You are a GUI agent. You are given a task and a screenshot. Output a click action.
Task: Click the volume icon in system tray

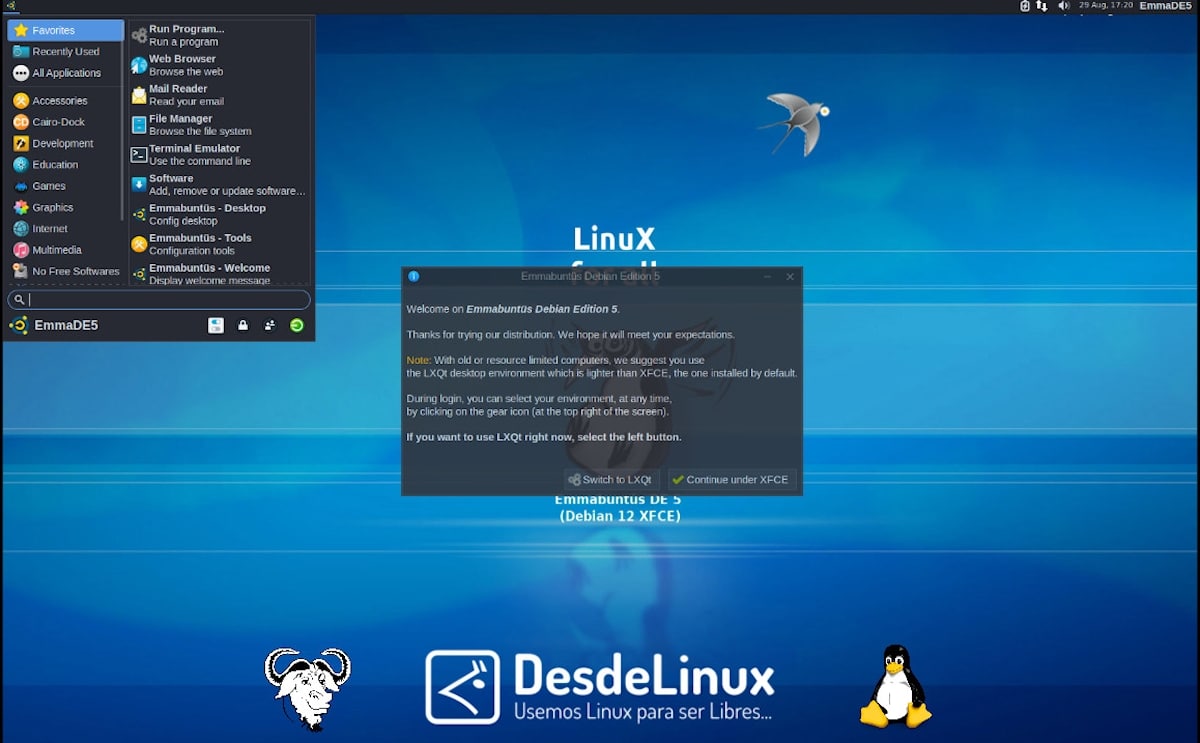1063,6
